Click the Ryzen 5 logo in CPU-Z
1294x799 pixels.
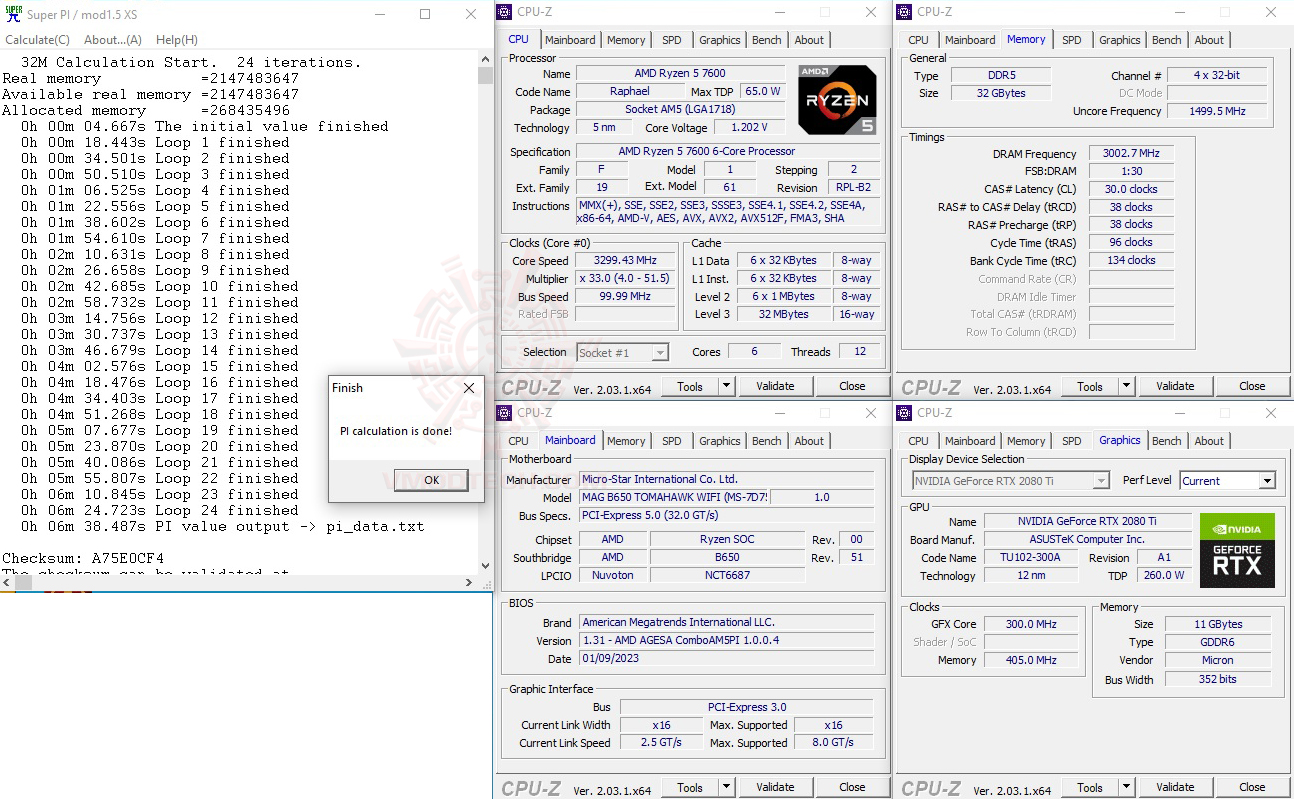[838, 100]
